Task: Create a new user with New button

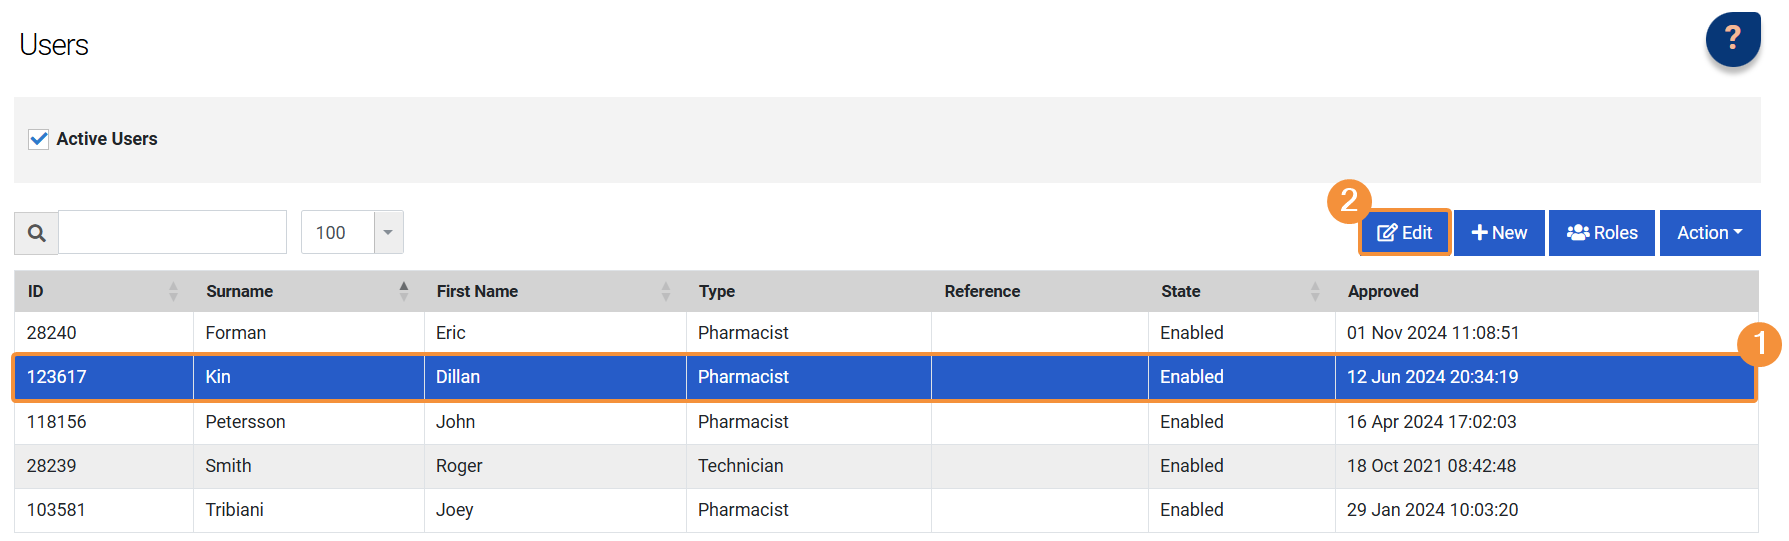Action: (x=1499, y=233)
